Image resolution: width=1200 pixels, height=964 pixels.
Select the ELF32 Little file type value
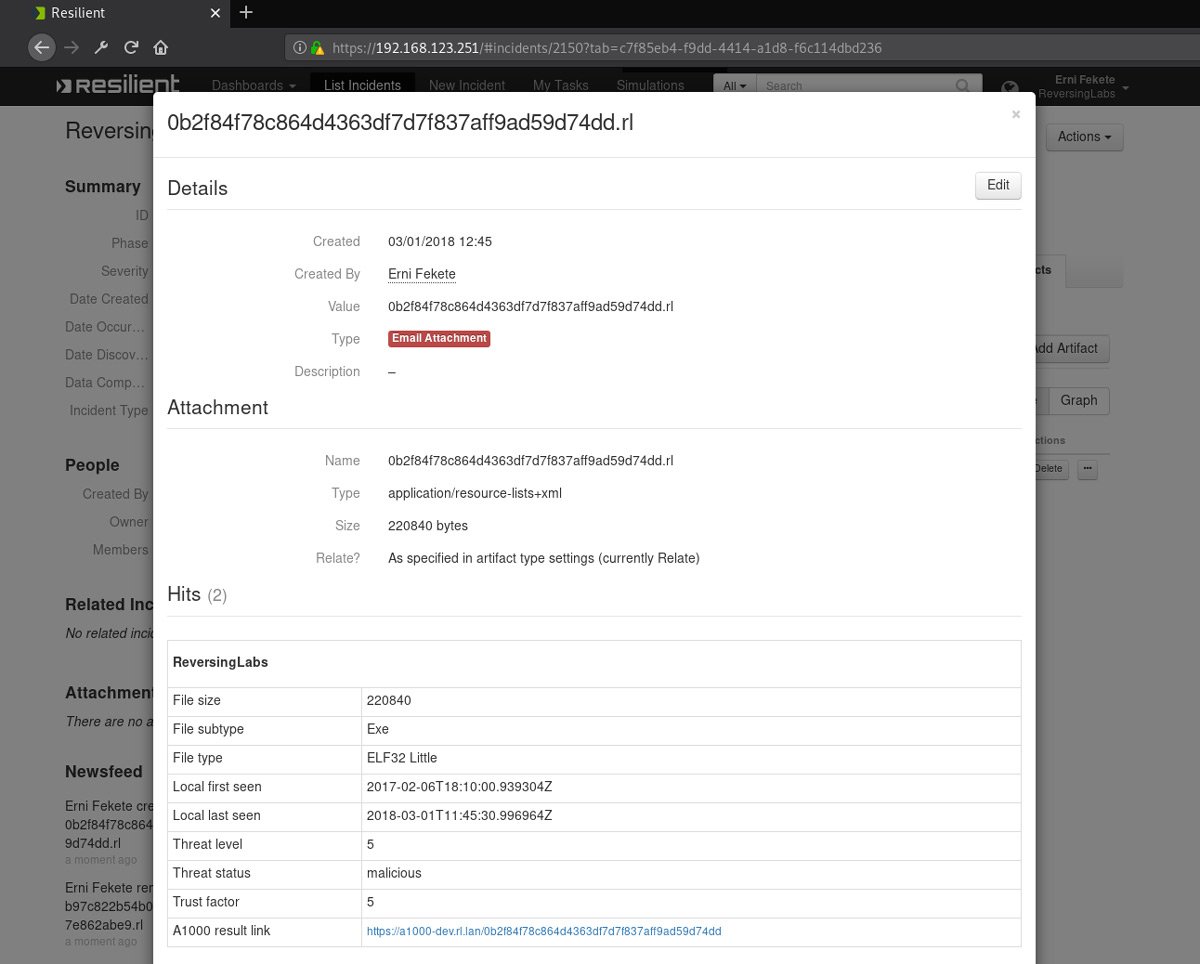(x=402, y=758)
